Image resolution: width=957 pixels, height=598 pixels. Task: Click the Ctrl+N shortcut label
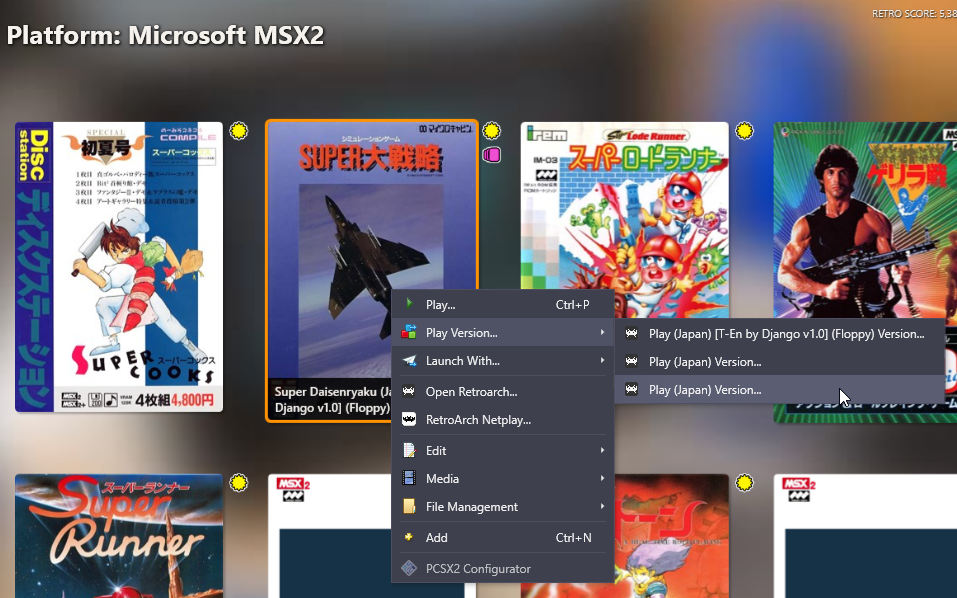tap(573, 538)
